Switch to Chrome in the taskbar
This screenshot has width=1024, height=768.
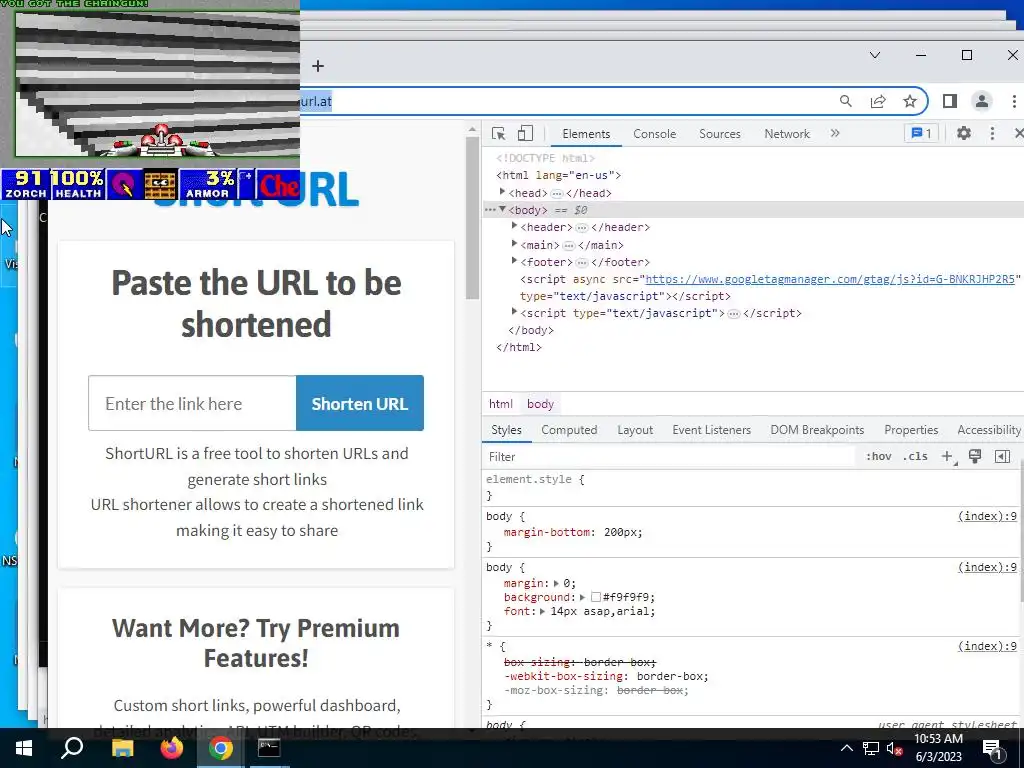point(221,748)
